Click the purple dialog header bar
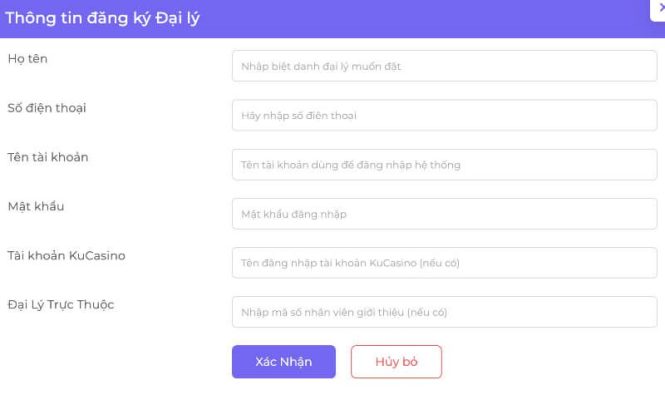Viewport: 665px width, 400px height. tap(400, 19)
